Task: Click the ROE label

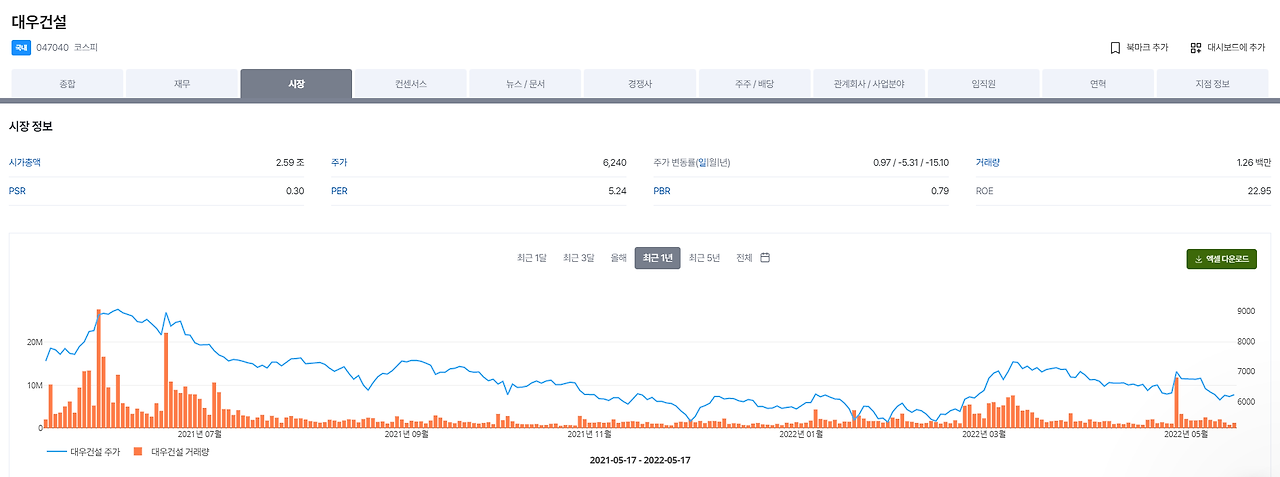Action: point(985,191)
